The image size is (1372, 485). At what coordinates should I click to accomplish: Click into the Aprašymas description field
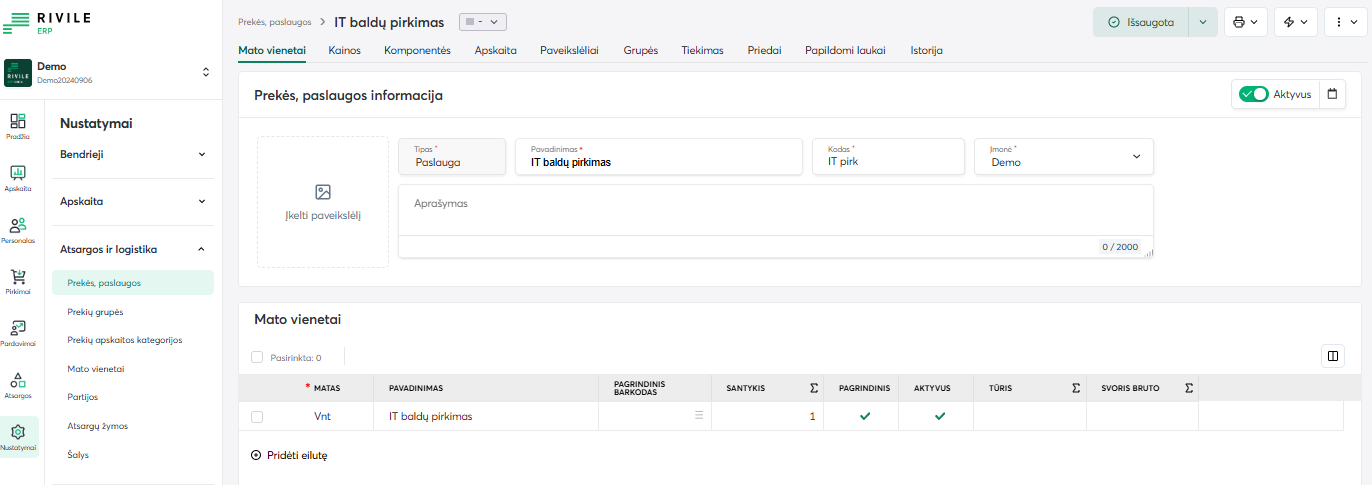tap(775, 211)
